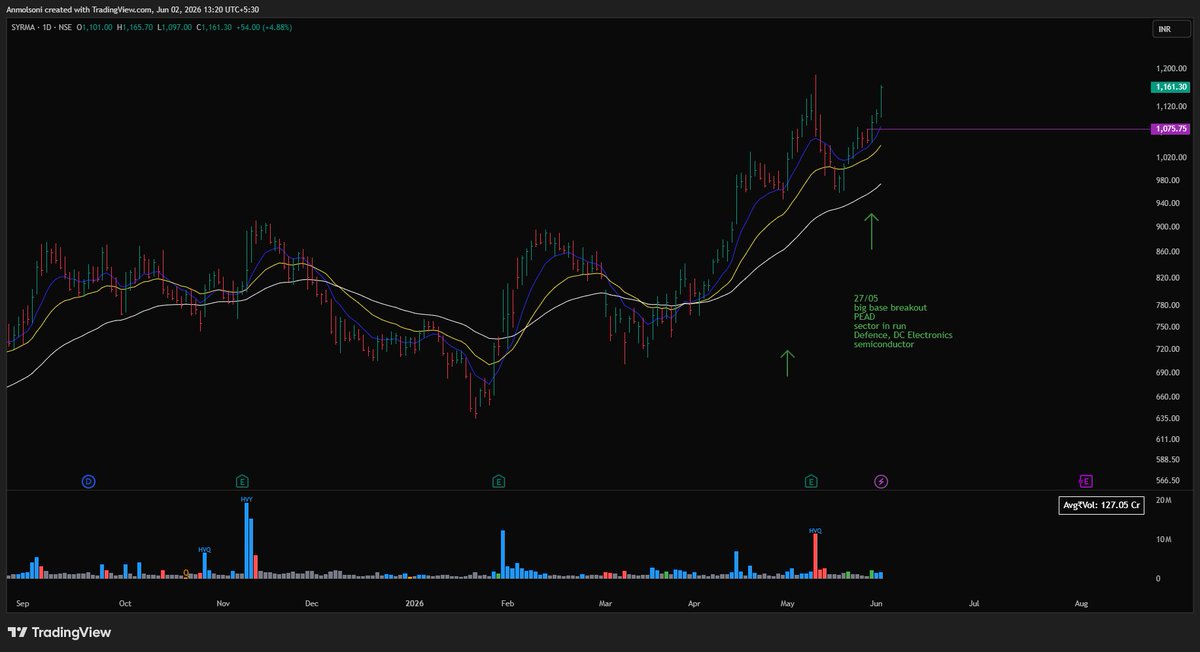Click the Avg₹Vol: 127.05 Cr box
The height and width of the screenshot is (652, 1200).
tap(1099, 506)
